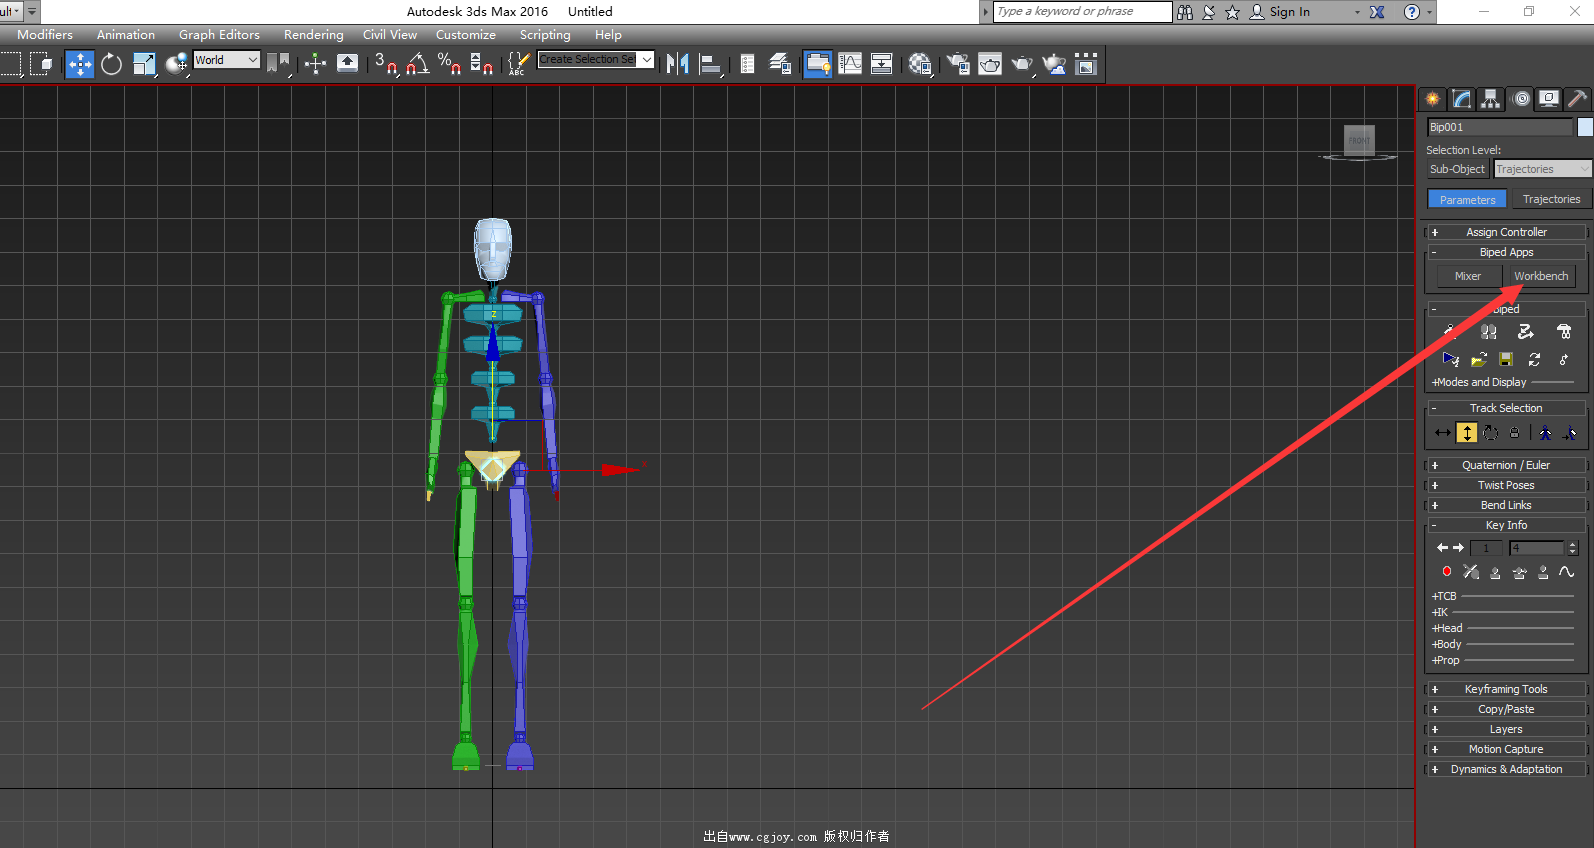The height and width of the screenshot is (848, 1594).
Task: Toggle Biped Figure Mode icon
Action: click(1450, 332)
